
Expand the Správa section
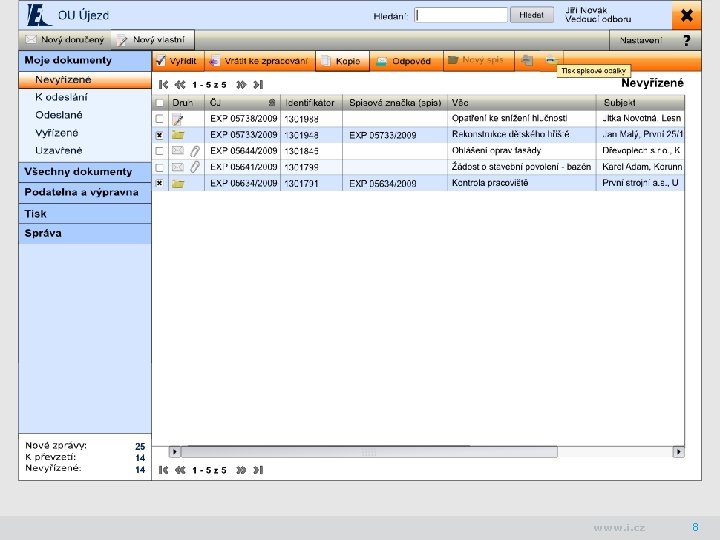(x=85, y=233)
